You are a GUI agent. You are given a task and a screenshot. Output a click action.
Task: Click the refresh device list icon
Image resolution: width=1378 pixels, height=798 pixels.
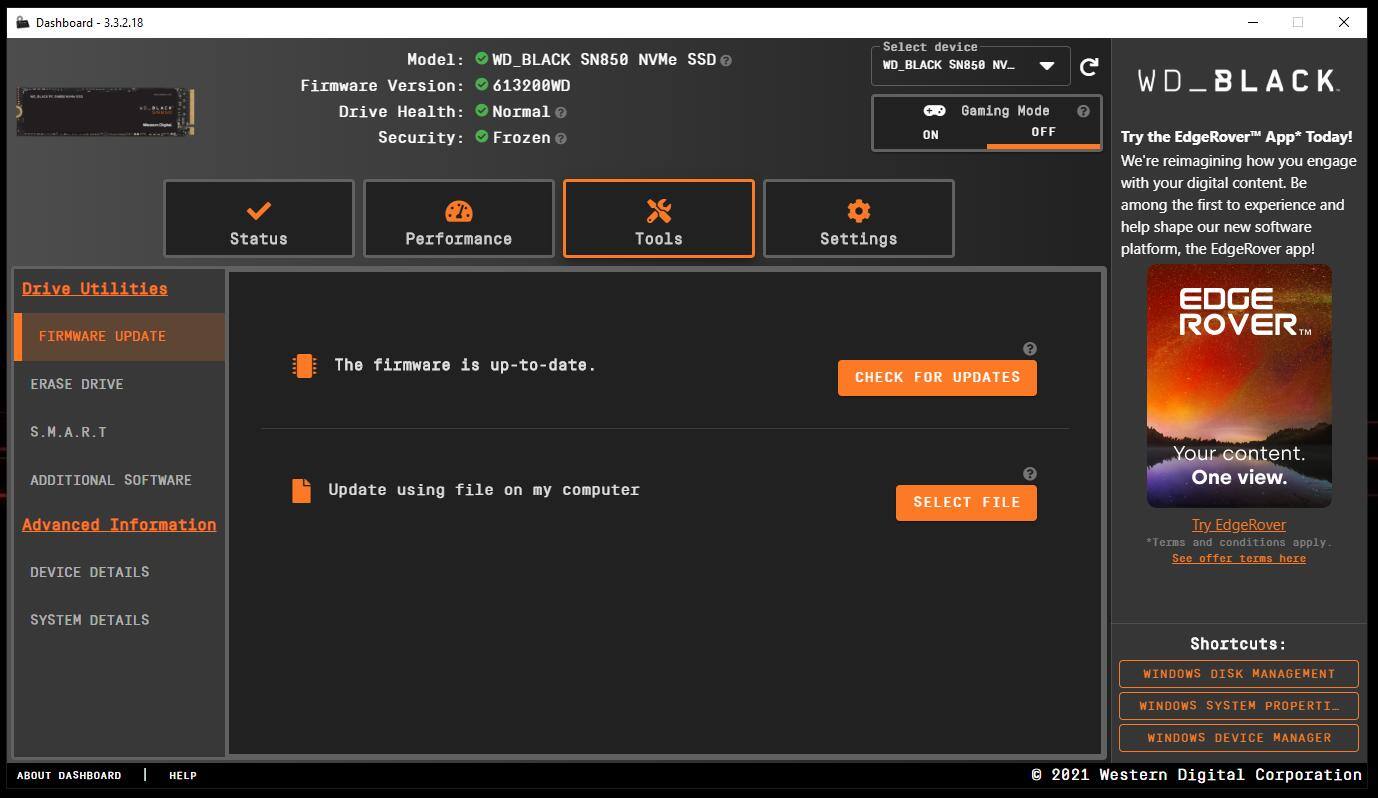(x=1089, y=67)
